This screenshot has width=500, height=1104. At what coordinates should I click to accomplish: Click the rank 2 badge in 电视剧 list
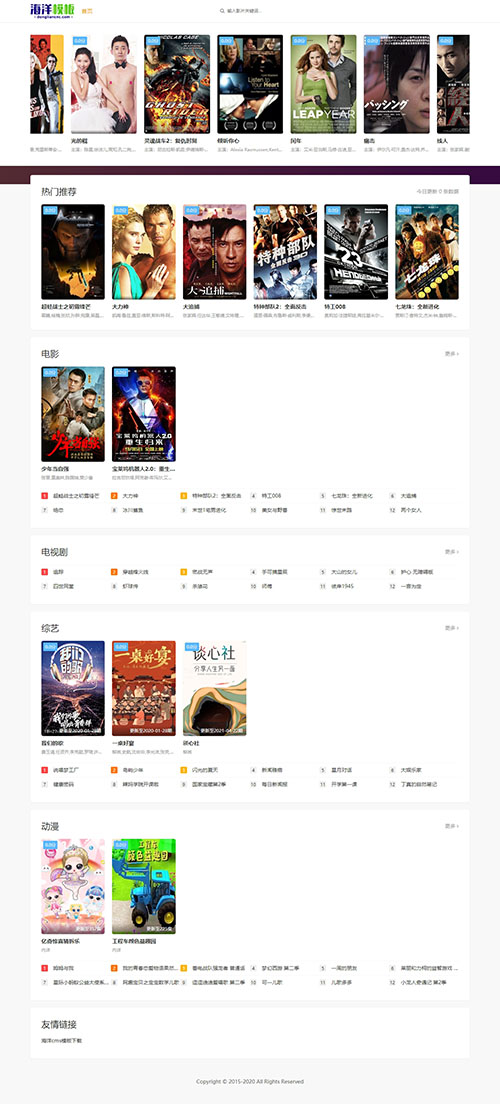(x=114, y=572)
